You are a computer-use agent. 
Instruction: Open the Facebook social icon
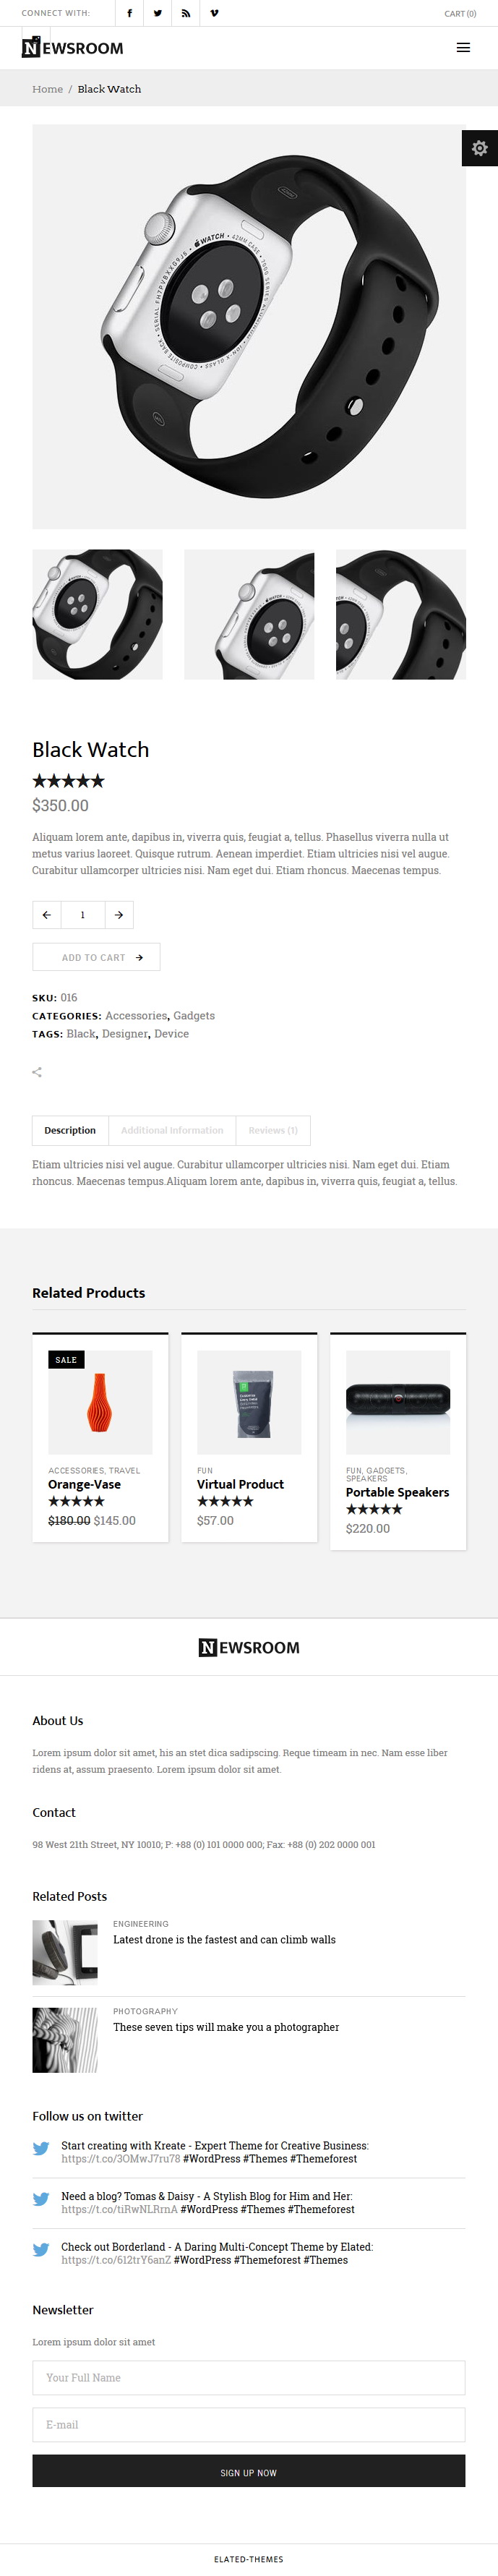click(129, 13)
